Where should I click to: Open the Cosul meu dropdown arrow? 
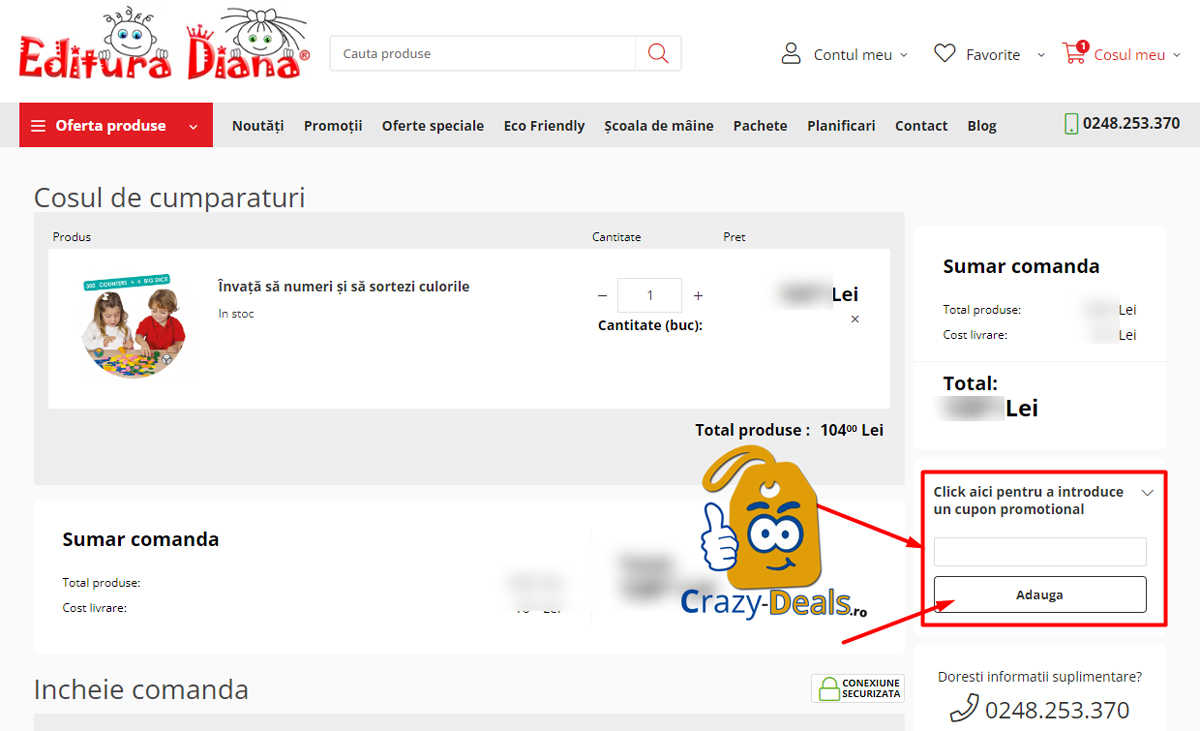click(1177, 55)
